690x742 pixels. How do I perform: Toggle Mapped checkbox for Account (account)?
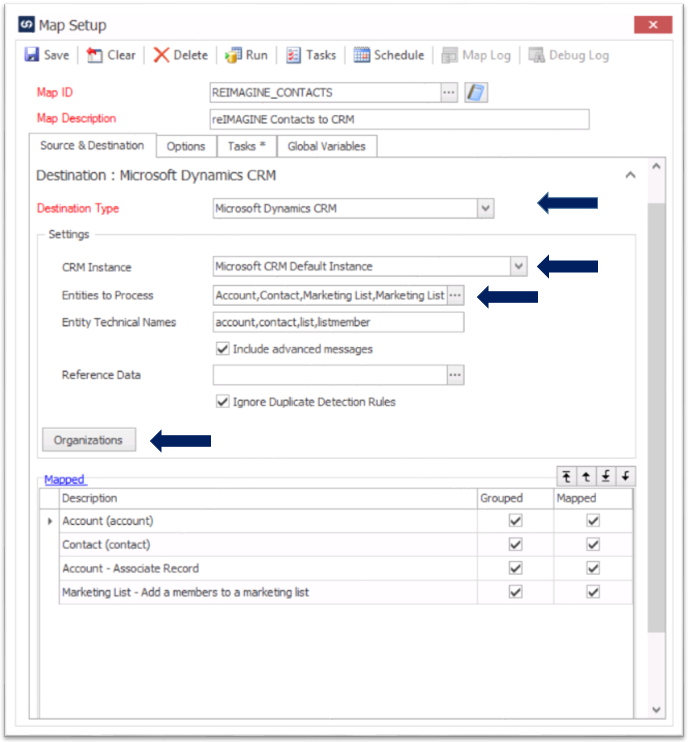[593, 521]
